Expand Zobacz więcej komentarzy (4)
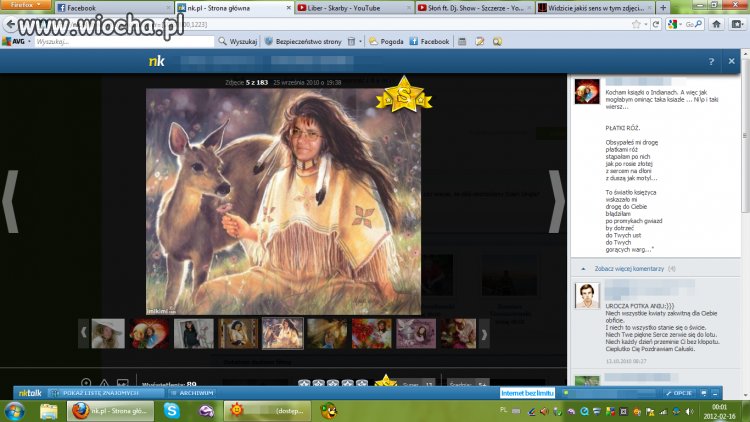 (628, 269)
